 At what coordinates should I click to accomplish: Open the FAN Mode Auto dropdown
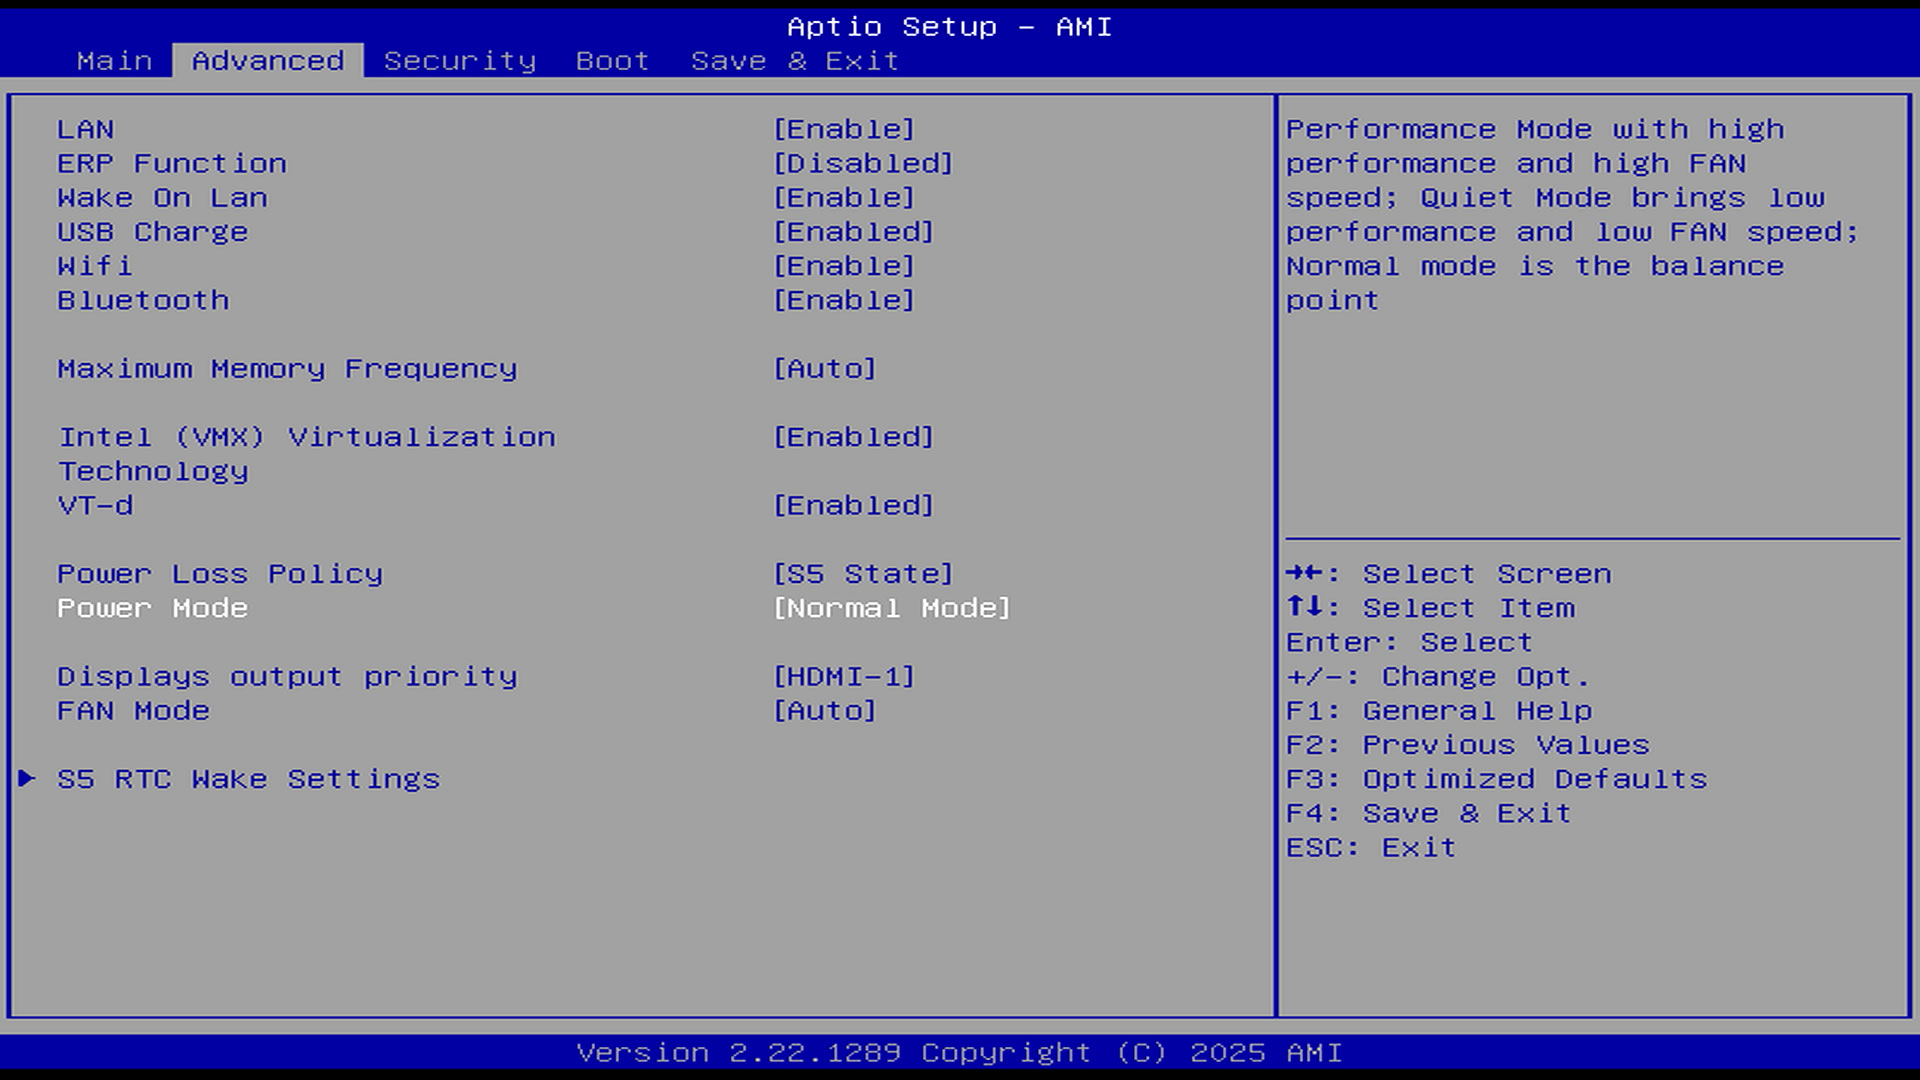click(x=824, y=711)
